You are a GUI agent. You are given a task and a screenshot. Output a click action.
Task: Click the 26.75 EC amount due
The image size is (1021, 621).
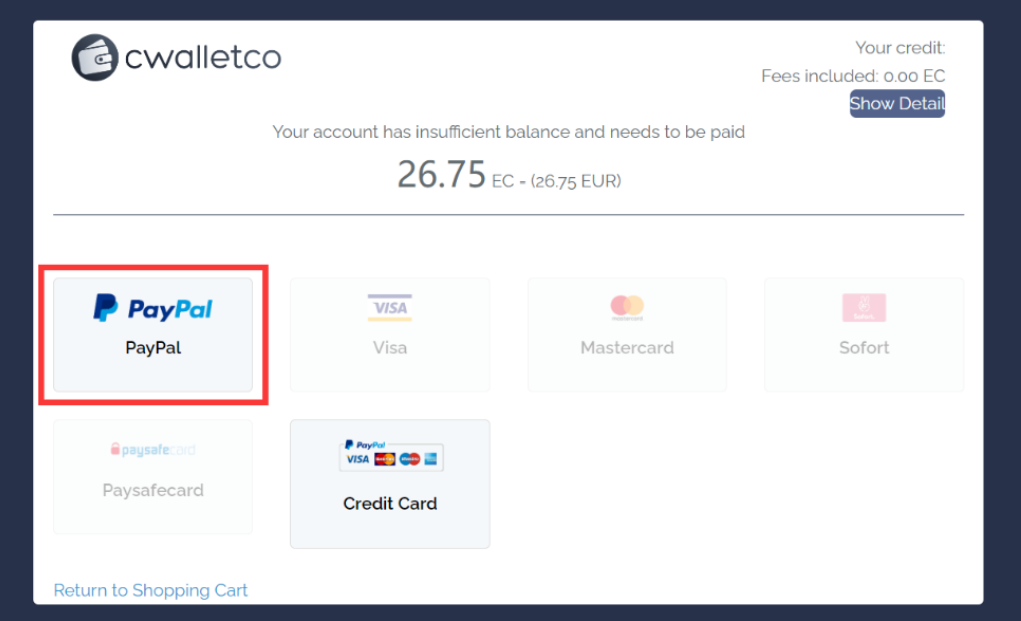[509, 174]
